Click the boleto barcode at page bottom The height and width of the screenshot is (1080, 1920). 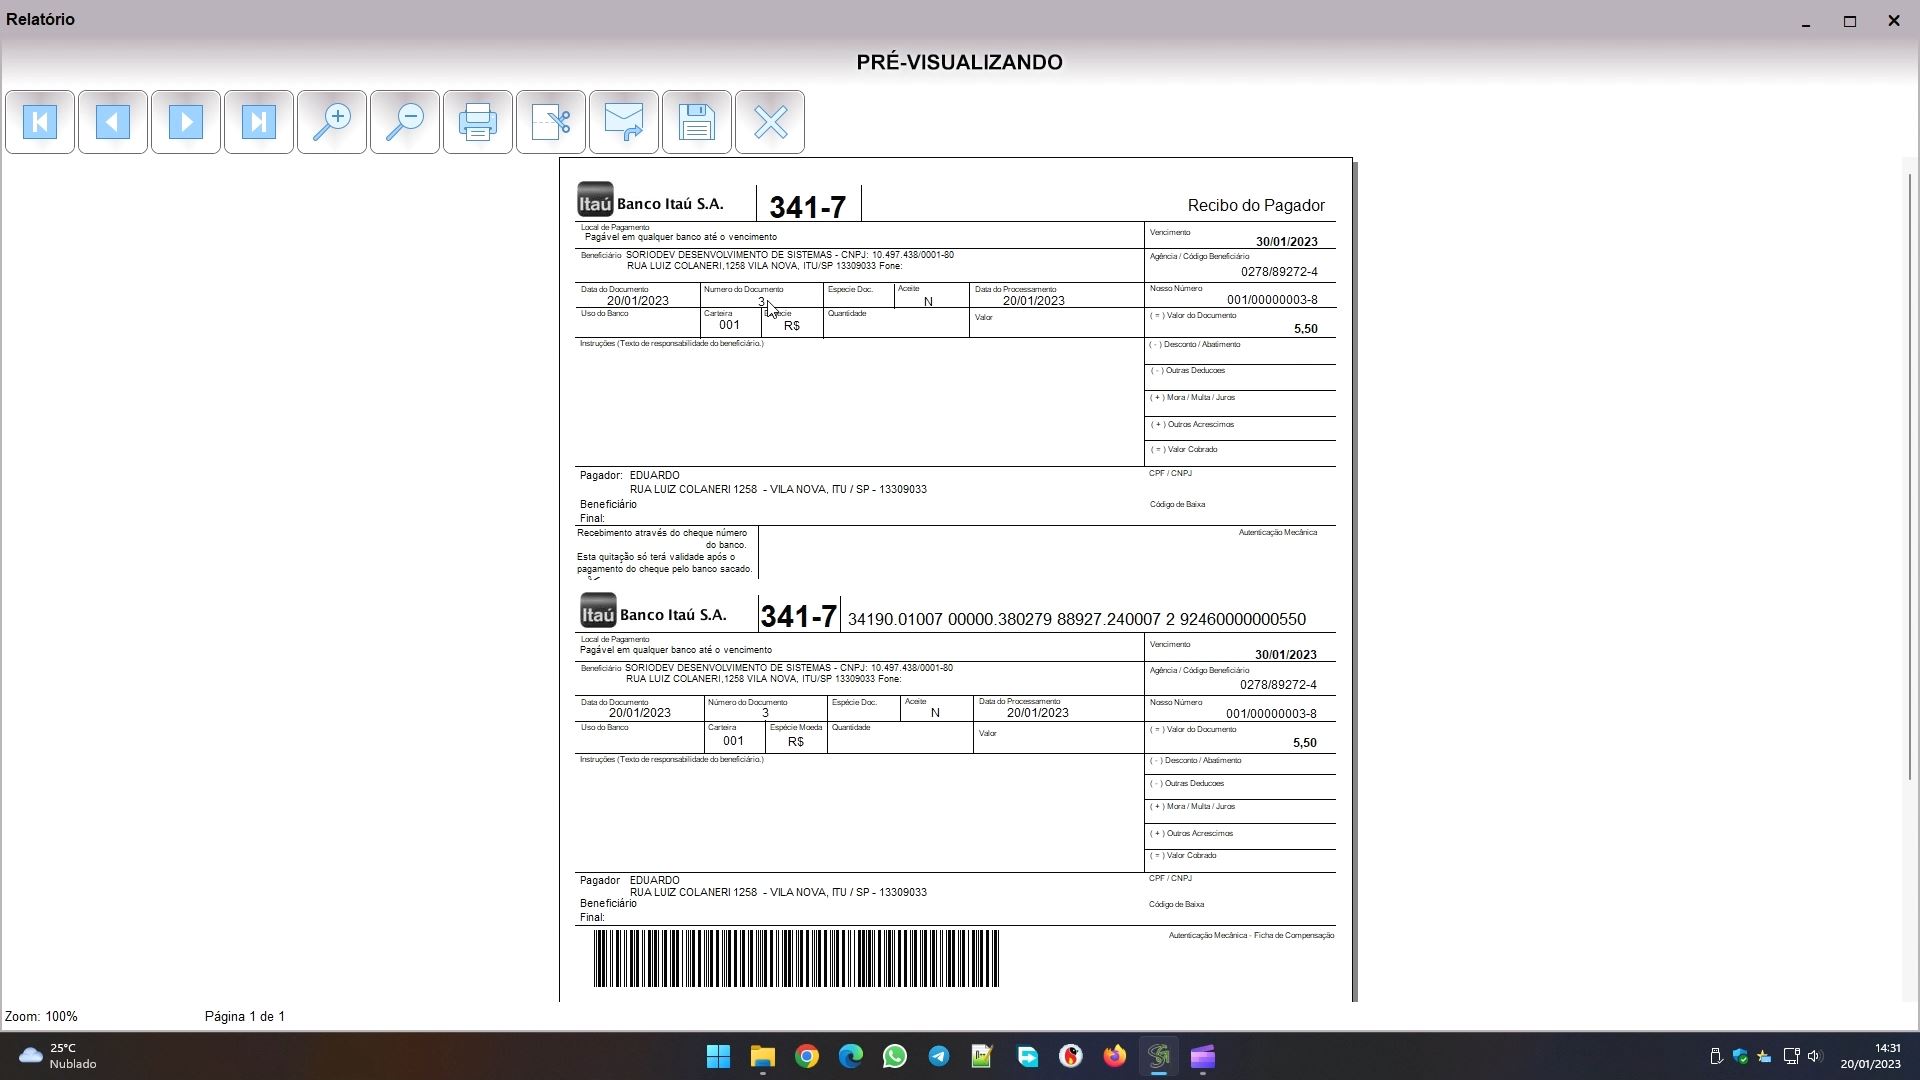(x=796, y=958)
